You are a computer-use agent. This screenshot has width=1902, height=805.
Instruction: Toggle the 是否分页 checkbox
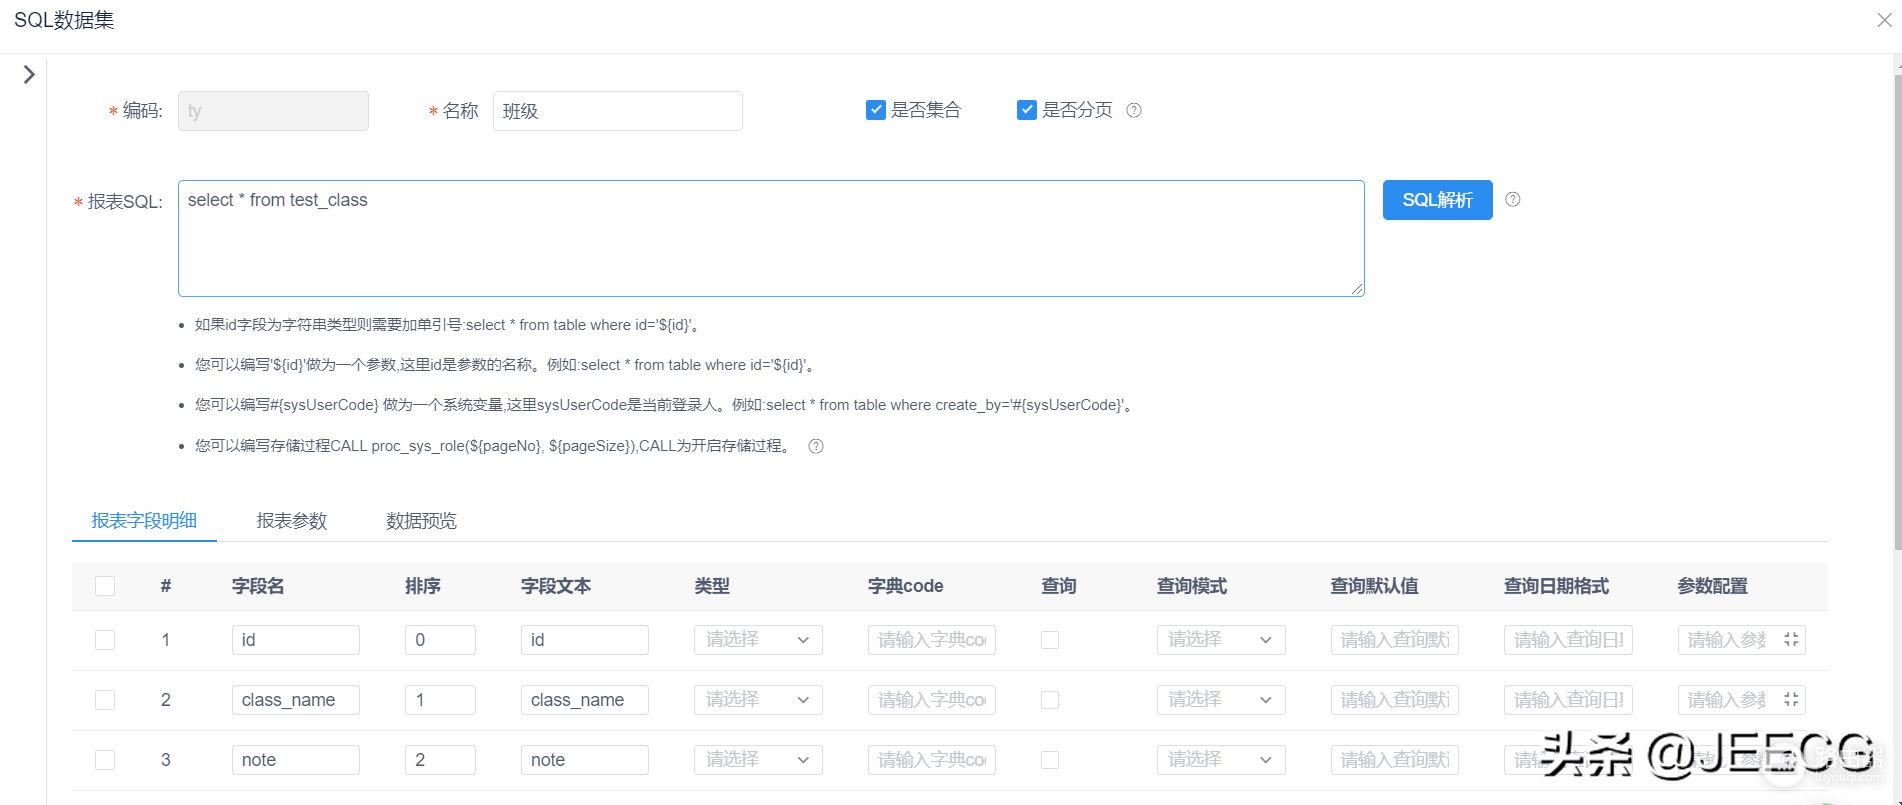(1027, 110)
